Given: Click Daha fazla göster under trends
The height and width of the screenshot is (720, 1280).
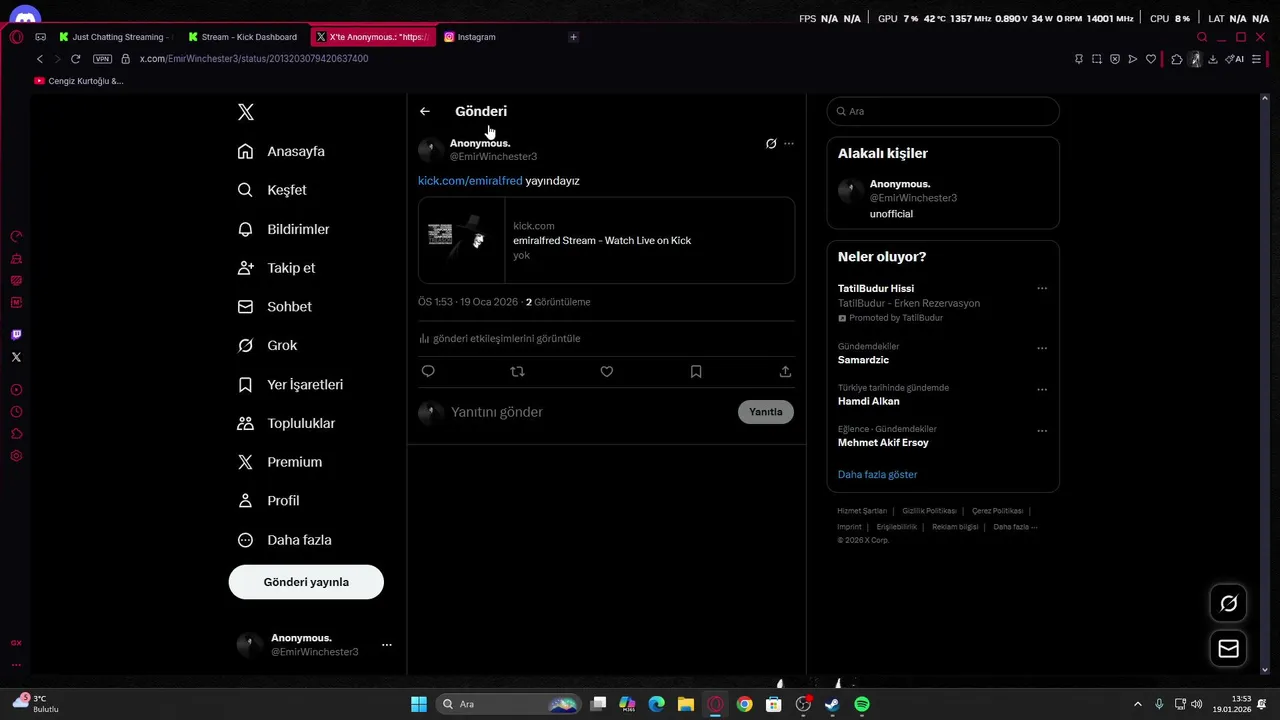Looking at the screenshot, I should tap(877, 475).
